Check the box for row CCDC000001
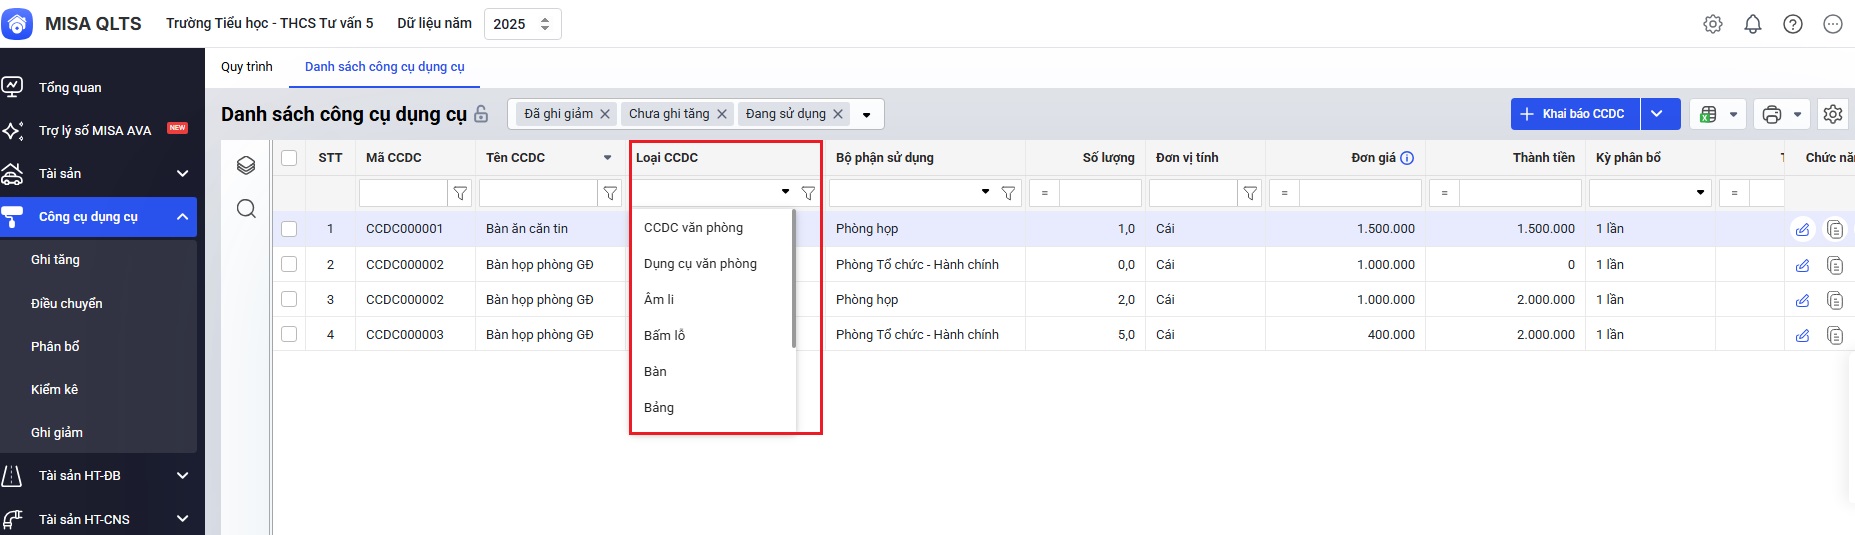1855x535 pixels. (289, 229)
